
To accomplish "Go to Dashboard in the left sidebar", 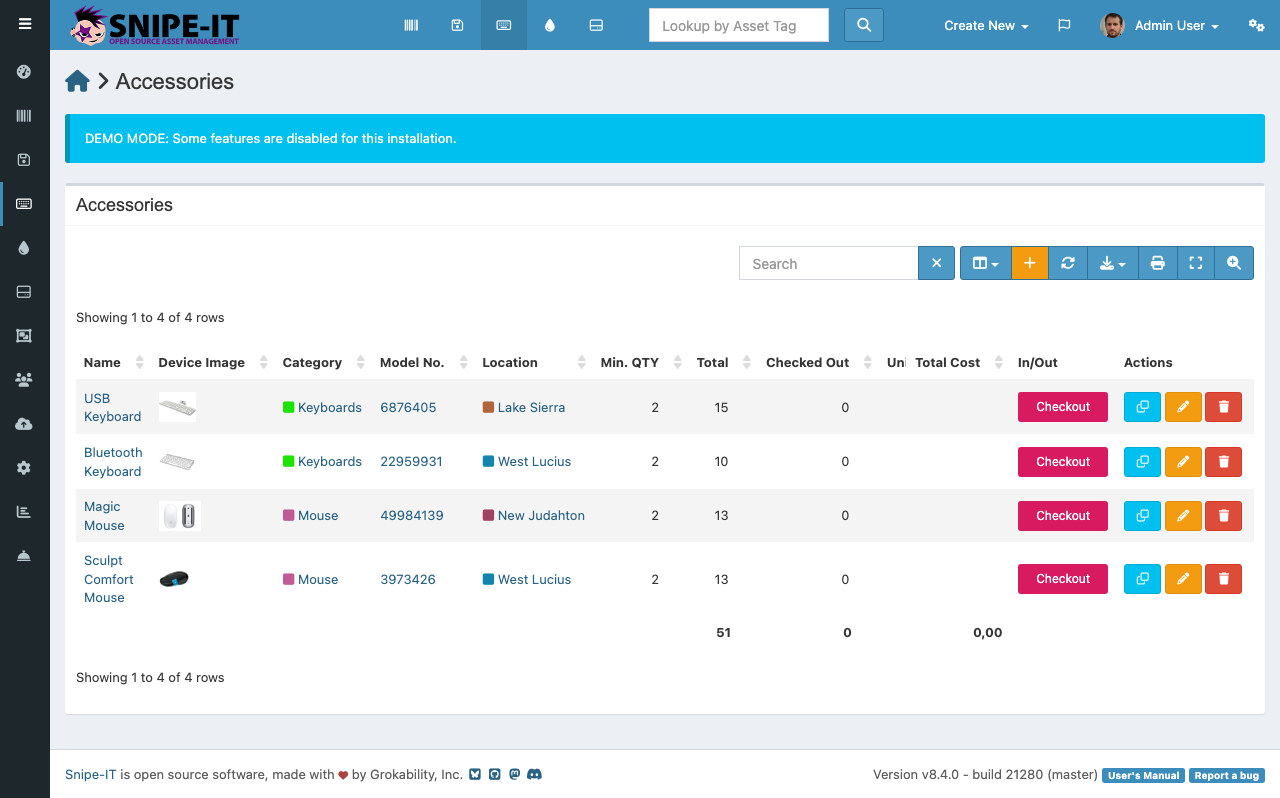I will click(x=24, y=72).
